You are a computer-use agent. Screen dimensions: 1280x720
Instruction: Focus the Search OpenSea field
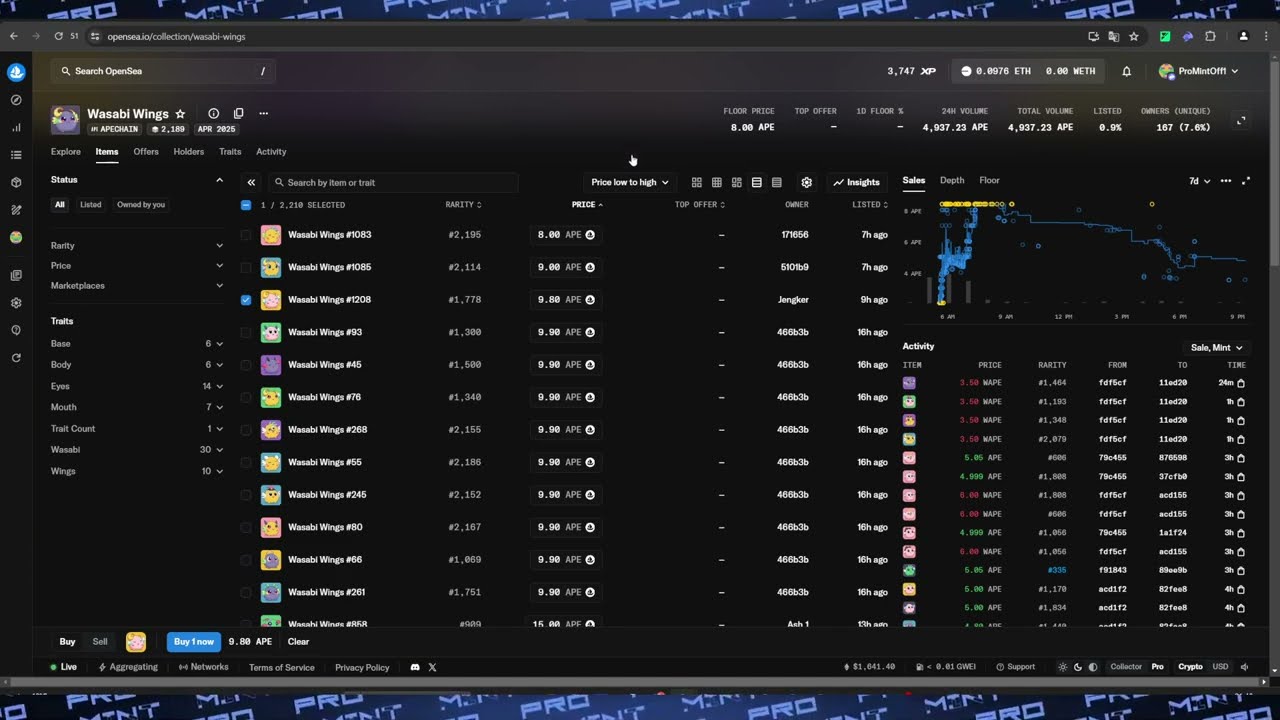click(164, 71)
